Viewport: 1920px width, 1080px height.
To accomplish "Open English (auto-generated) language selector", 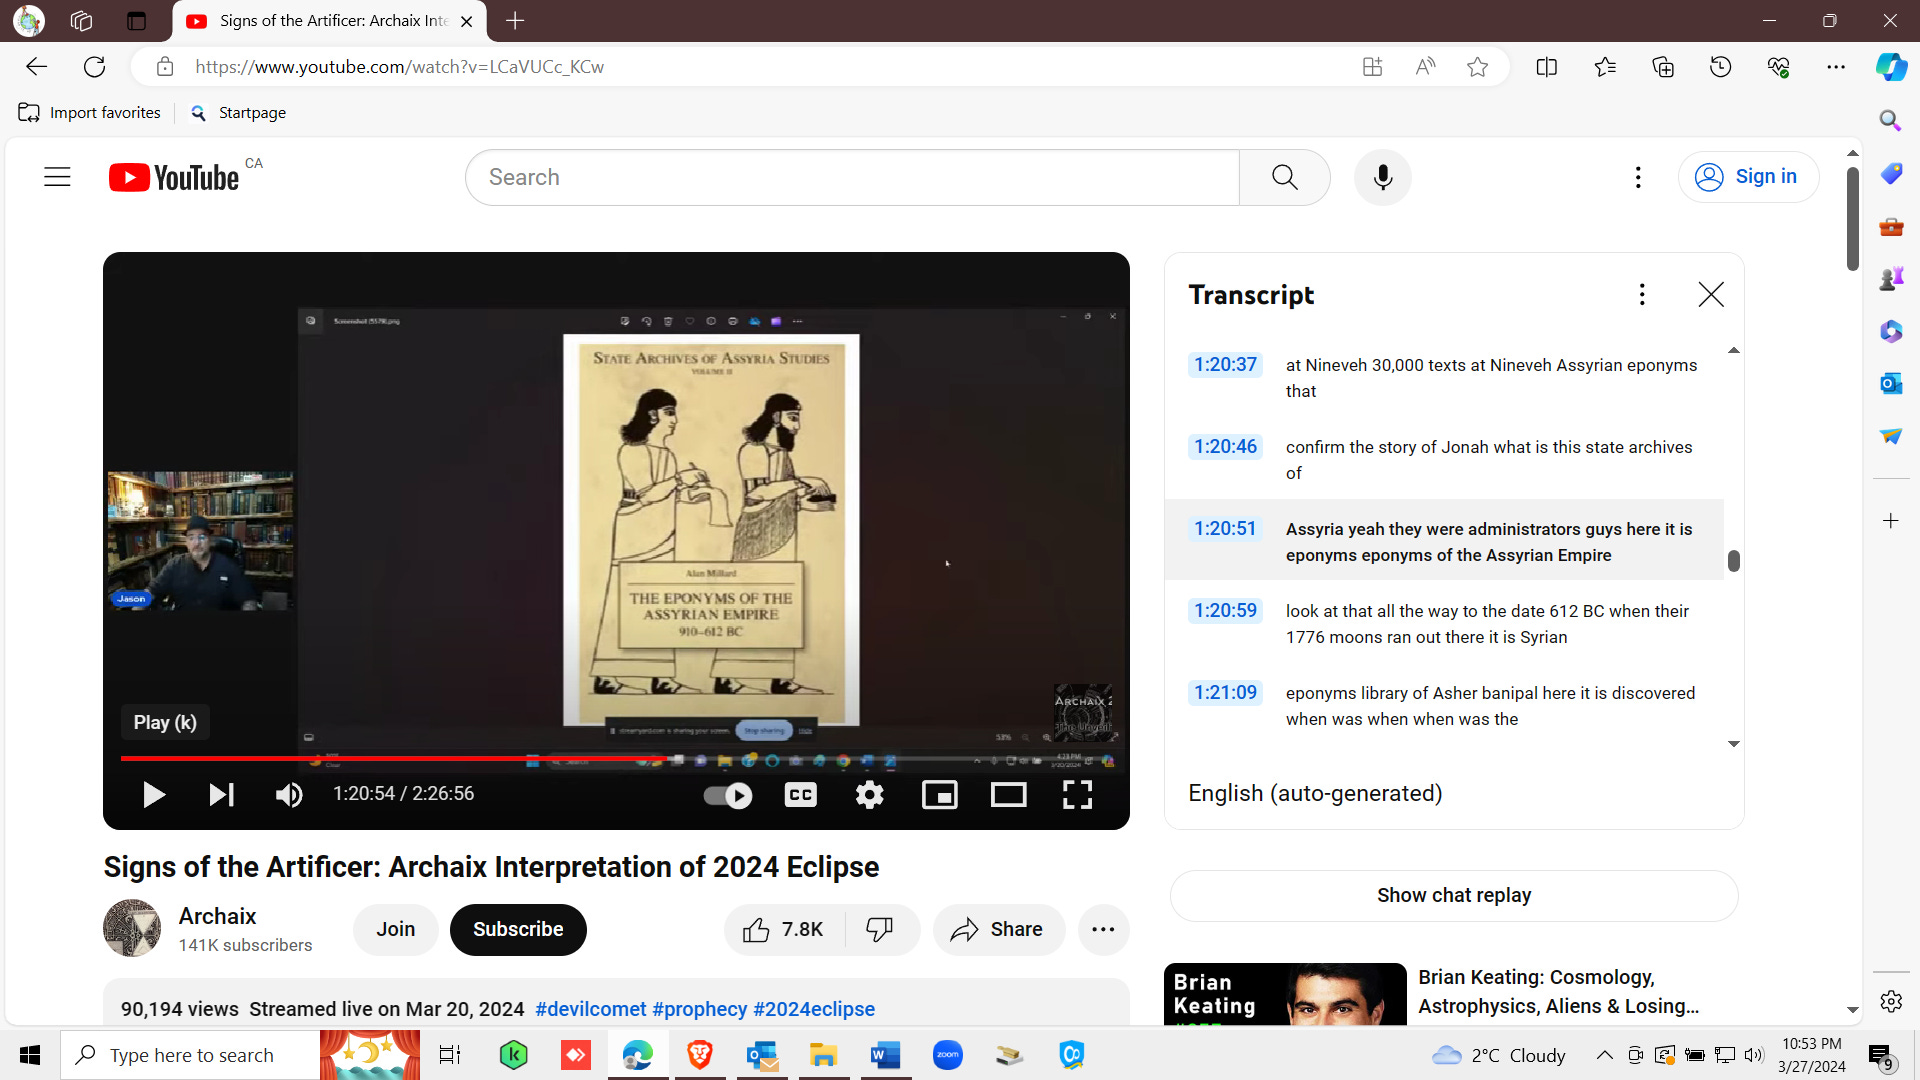I will (x=1315, y=793).
